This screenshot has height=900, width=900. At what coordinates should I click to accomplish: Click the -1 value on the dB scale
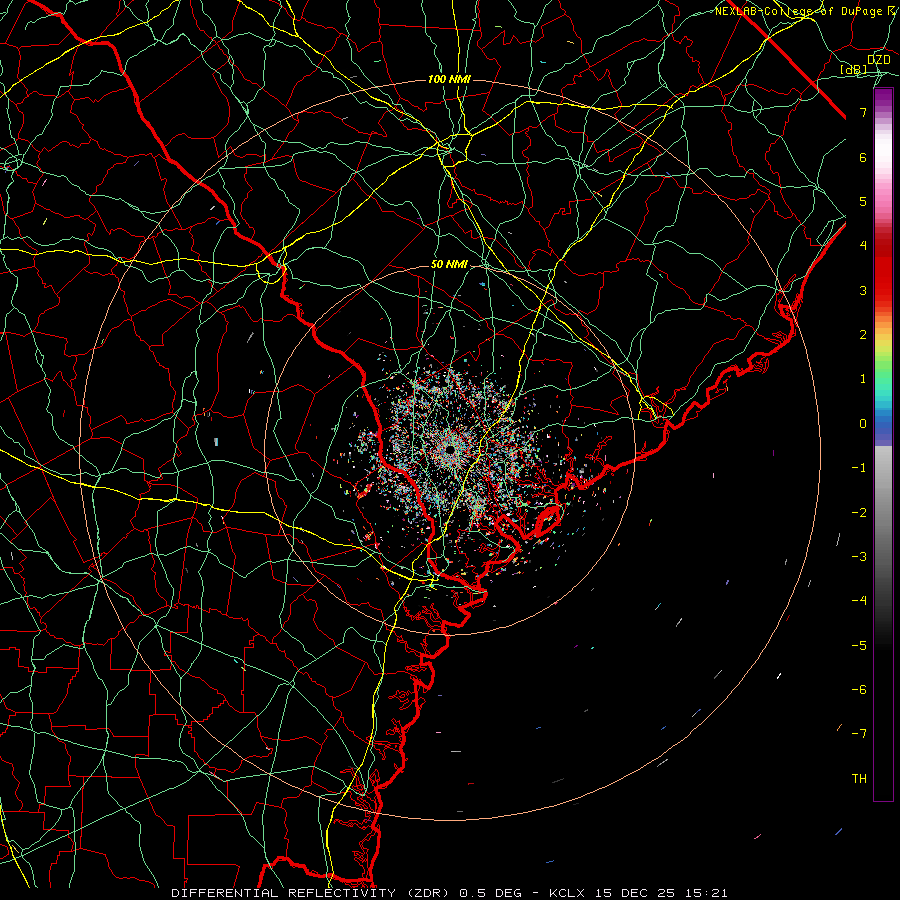coord(859,468)
